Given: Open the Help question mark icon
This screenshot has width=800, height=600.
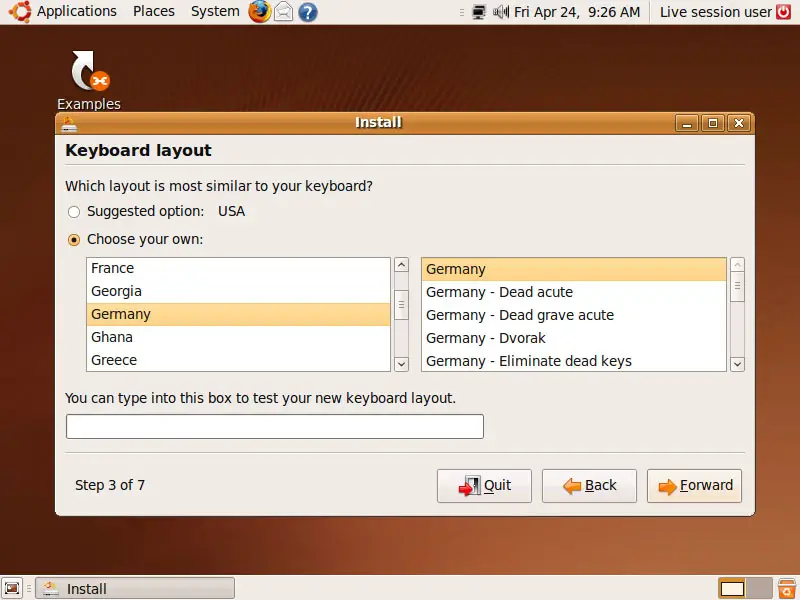Looking at the screenshot, I should click(308, 12).
